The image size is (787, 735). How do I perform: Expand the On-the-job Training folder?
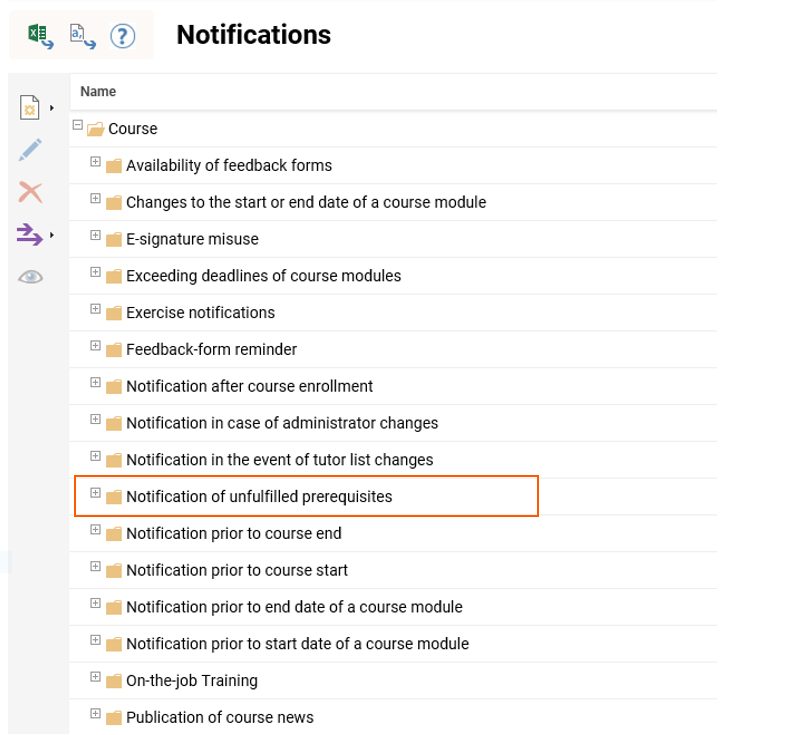tap(95, 677)
